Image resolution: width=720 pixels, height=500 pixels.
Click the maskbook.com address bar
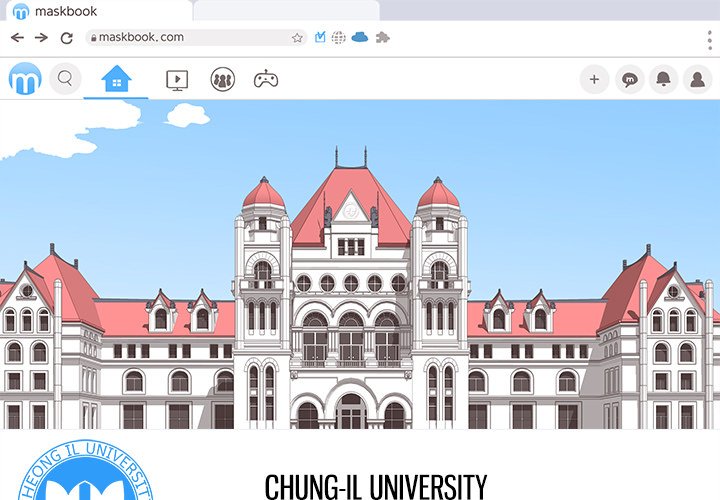tap(190, 37)
